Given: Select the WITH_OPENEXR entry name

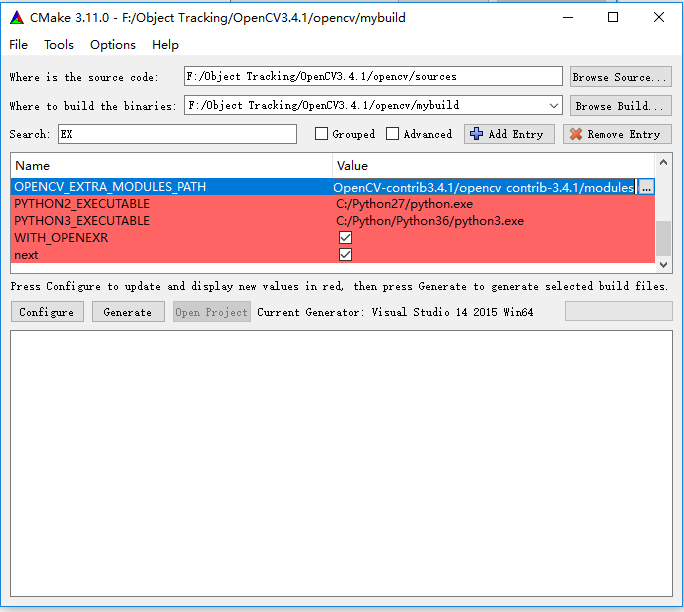Looking at the screenshot, I should coord(61,238).
